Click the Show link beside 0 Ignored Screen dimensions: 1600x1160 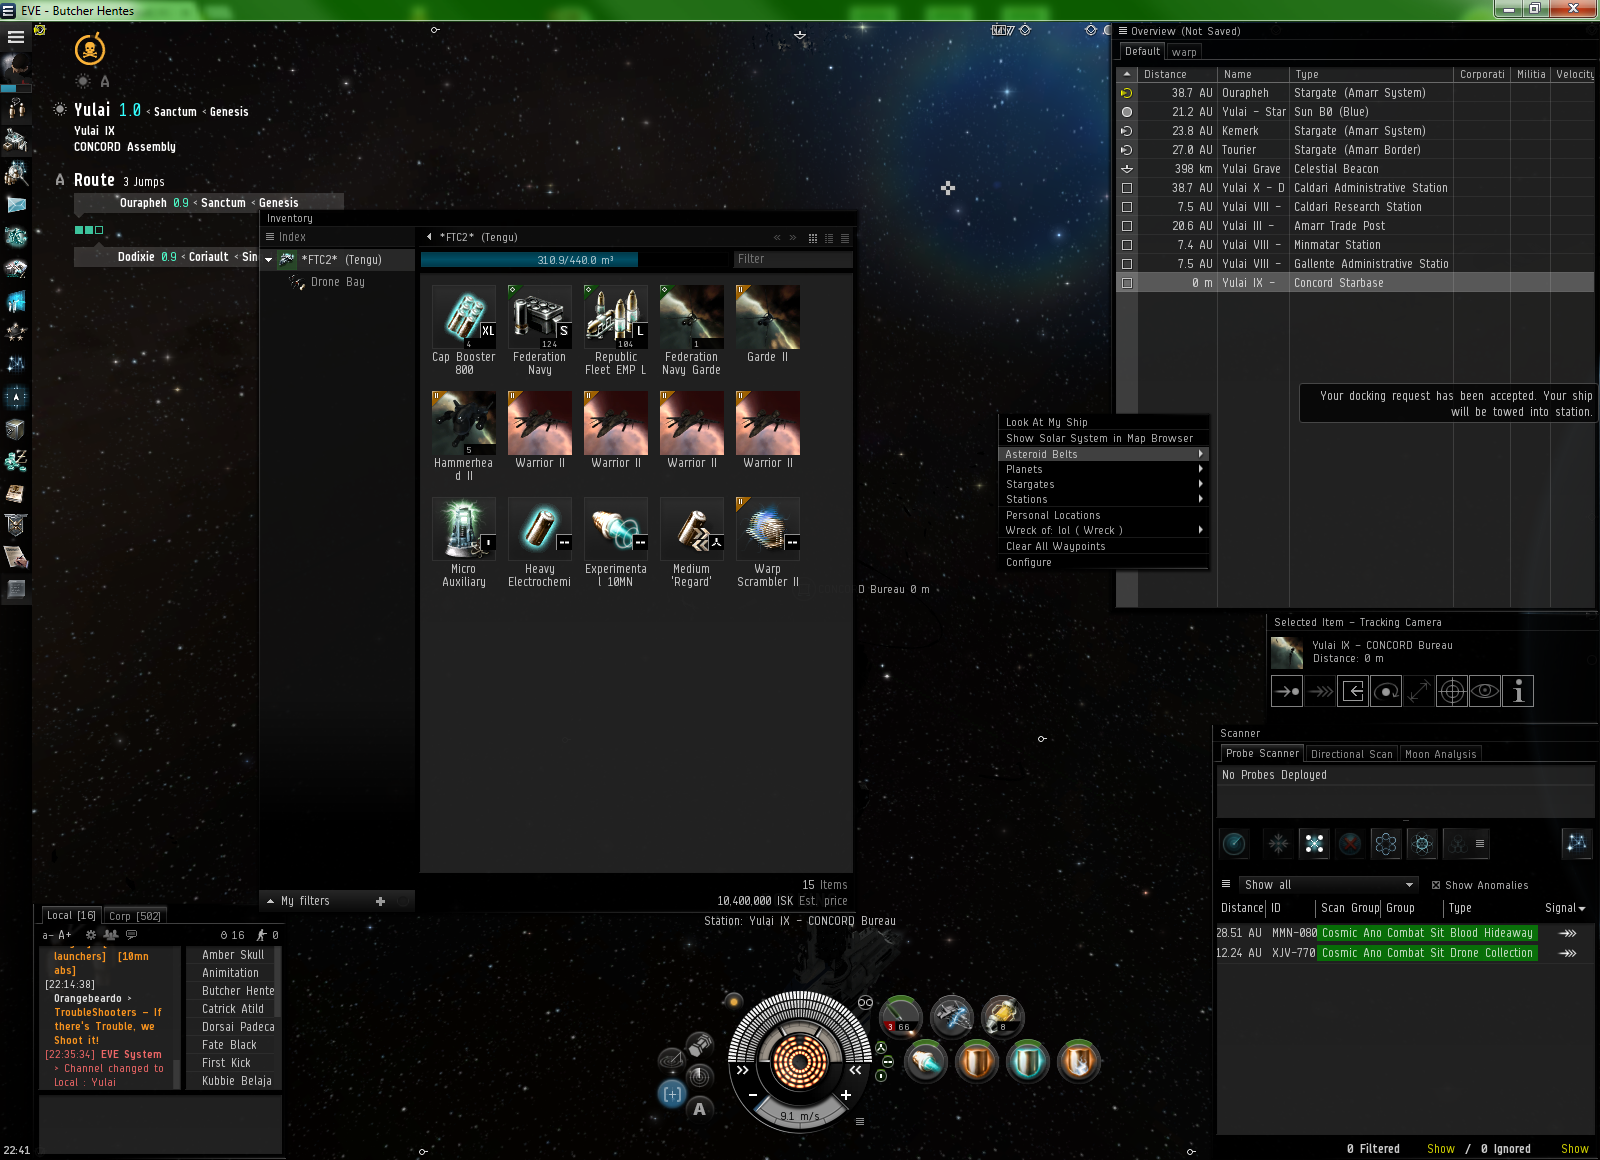point(1575,1149)
